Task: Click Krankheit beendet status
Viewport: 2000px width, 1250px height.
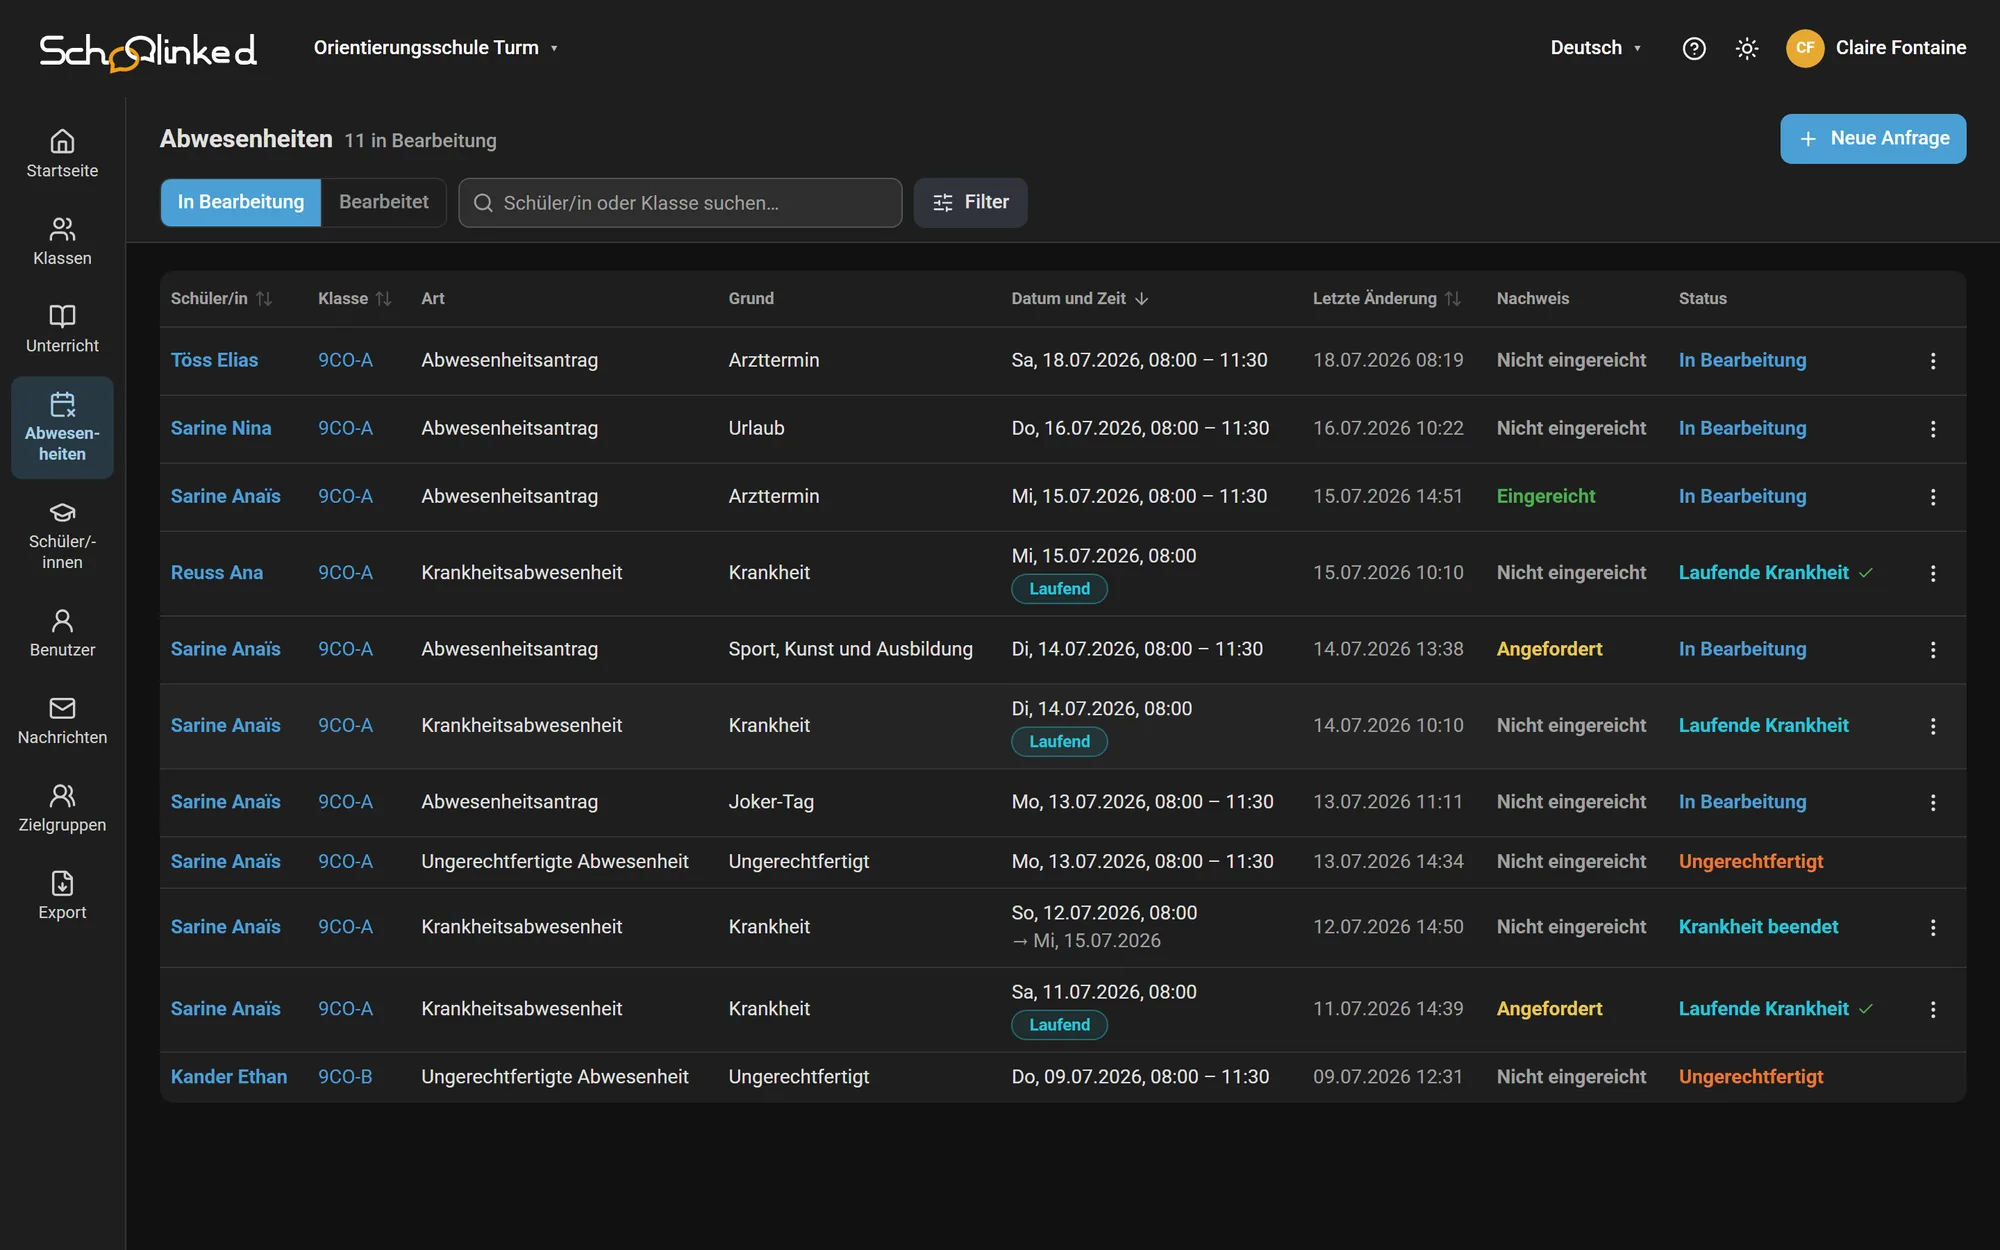Action: [x=1758, y=927]
